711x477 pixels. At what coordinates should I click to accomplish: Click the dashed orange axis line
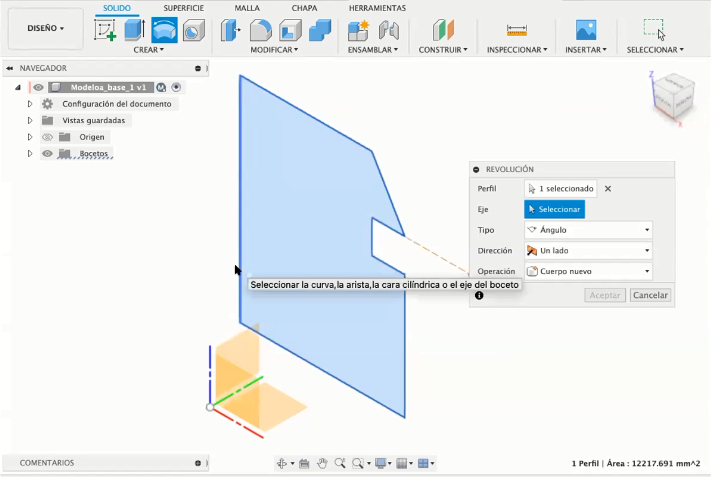(x=438, y=255)
